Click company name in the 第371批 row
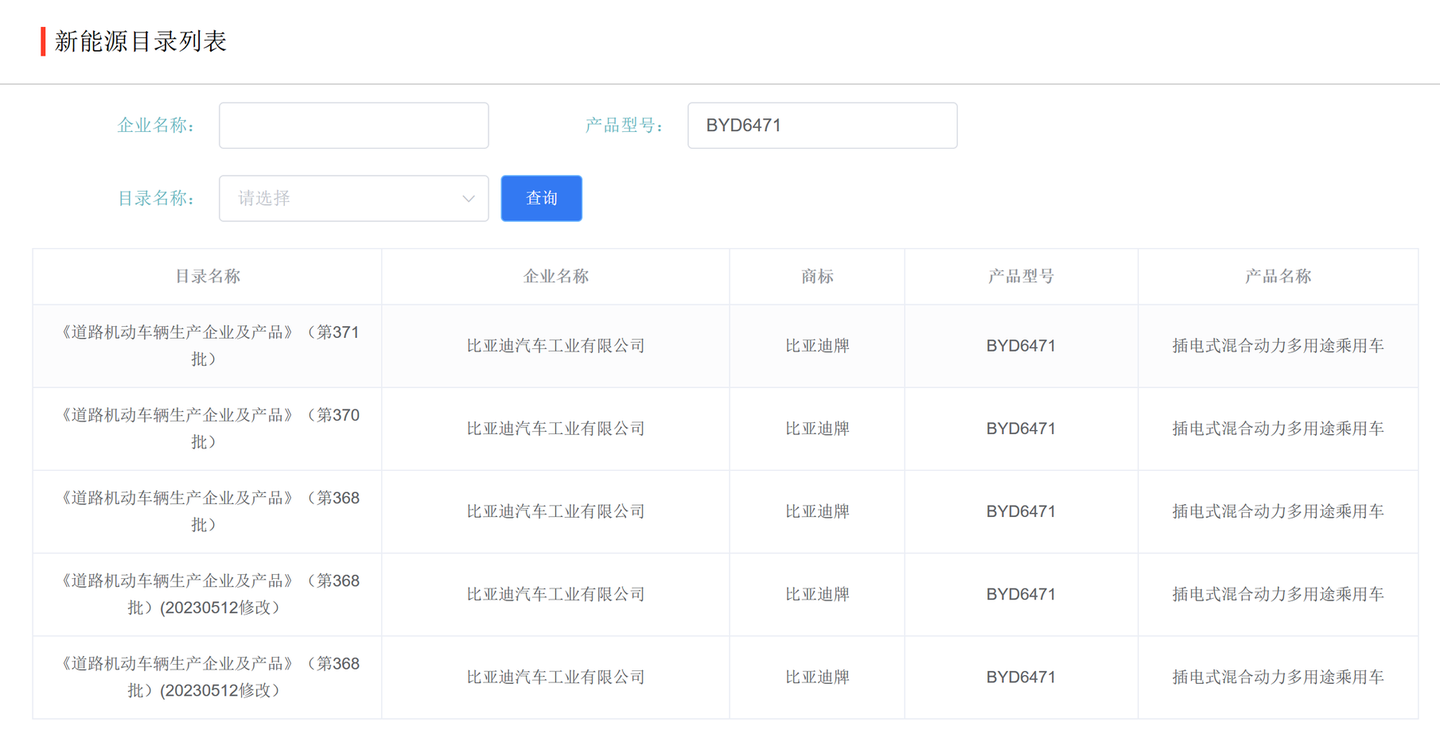The image size is (1440, 730). coord(555,346)
